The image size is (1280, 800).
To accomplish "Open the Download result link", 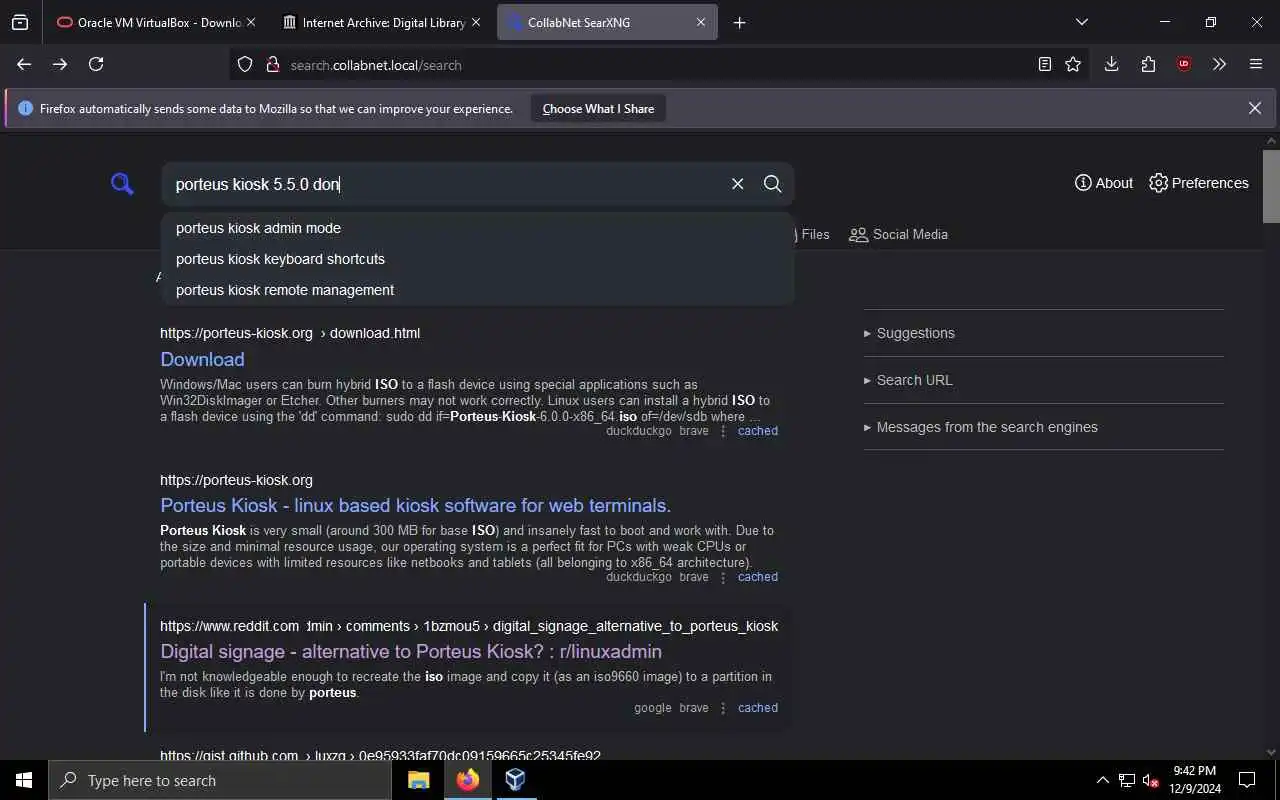I will 202,359.
